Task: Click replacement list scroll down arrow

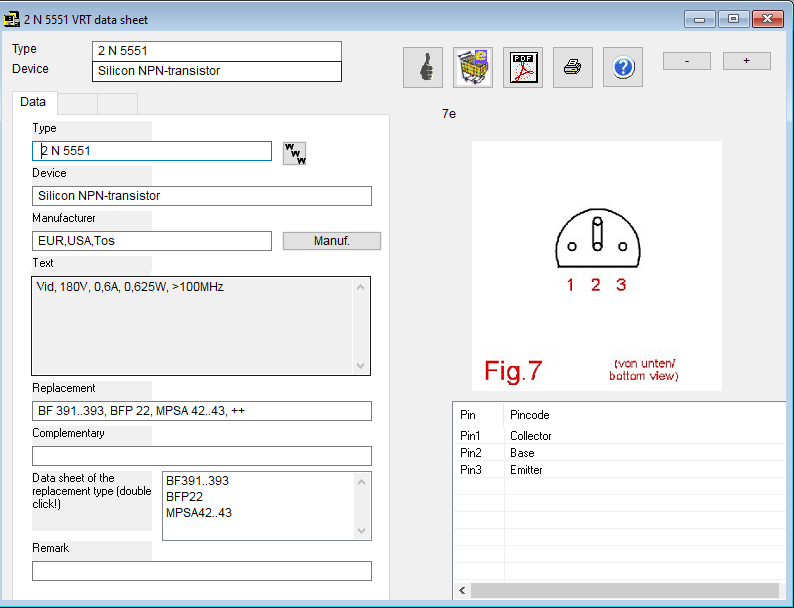Action: point(362,531)
